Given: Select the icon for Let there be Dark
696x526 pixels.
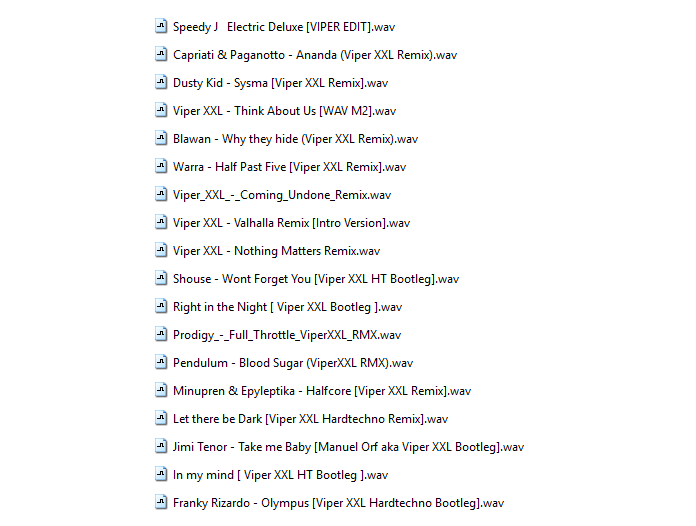Looking at the screenshot, I should click(161, 417).
